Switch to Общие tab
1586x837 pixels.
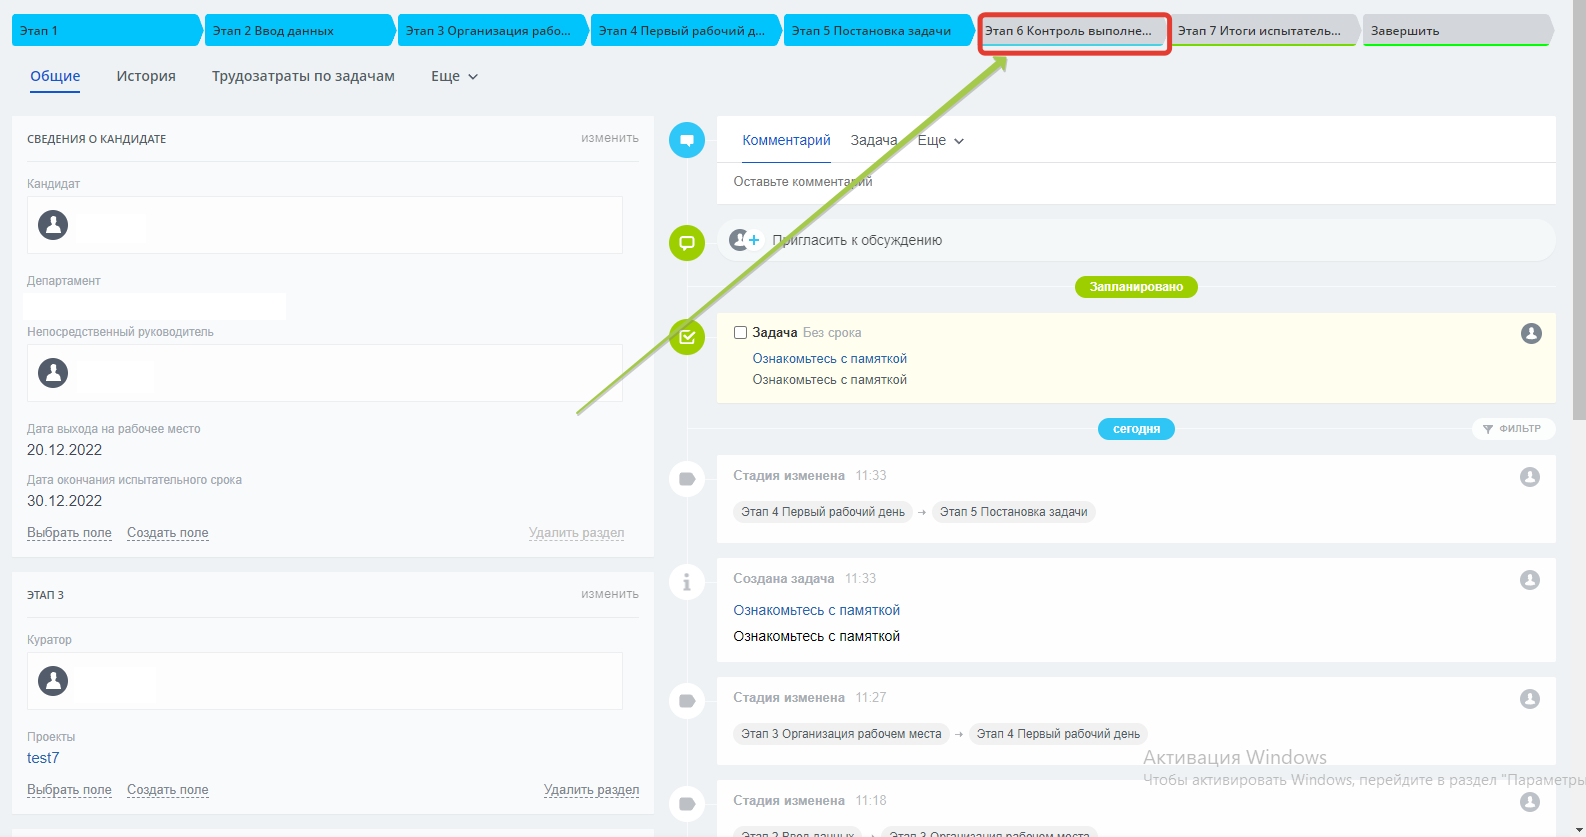pyautogui.click(x=55, y=76)
